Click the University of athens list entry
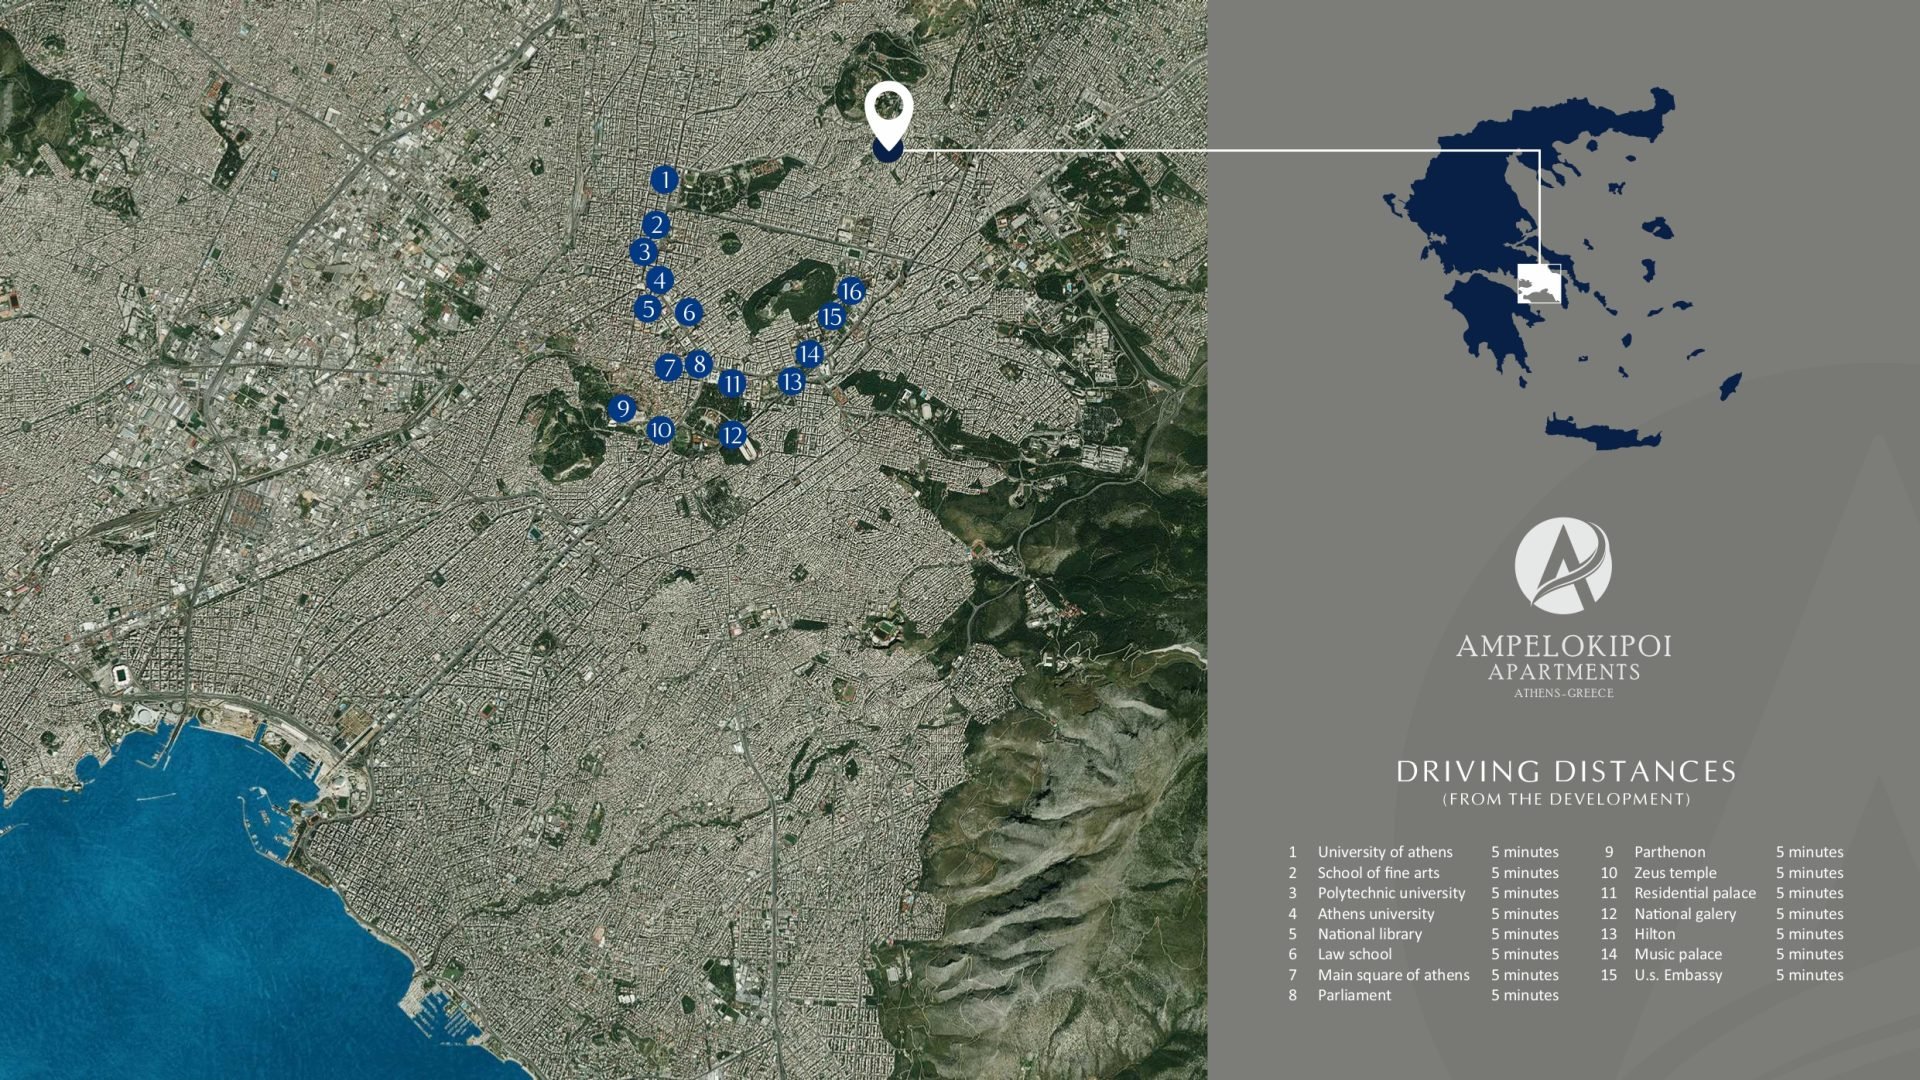The width and height of the screenshot is (1920, 1080). point(1384,852)
